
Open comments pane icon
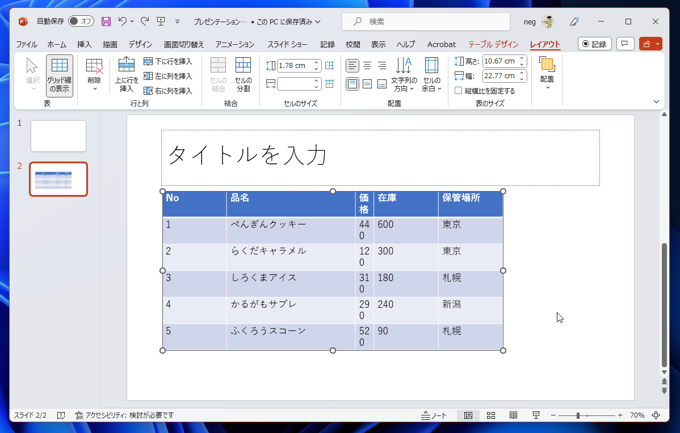coord(625,44)
